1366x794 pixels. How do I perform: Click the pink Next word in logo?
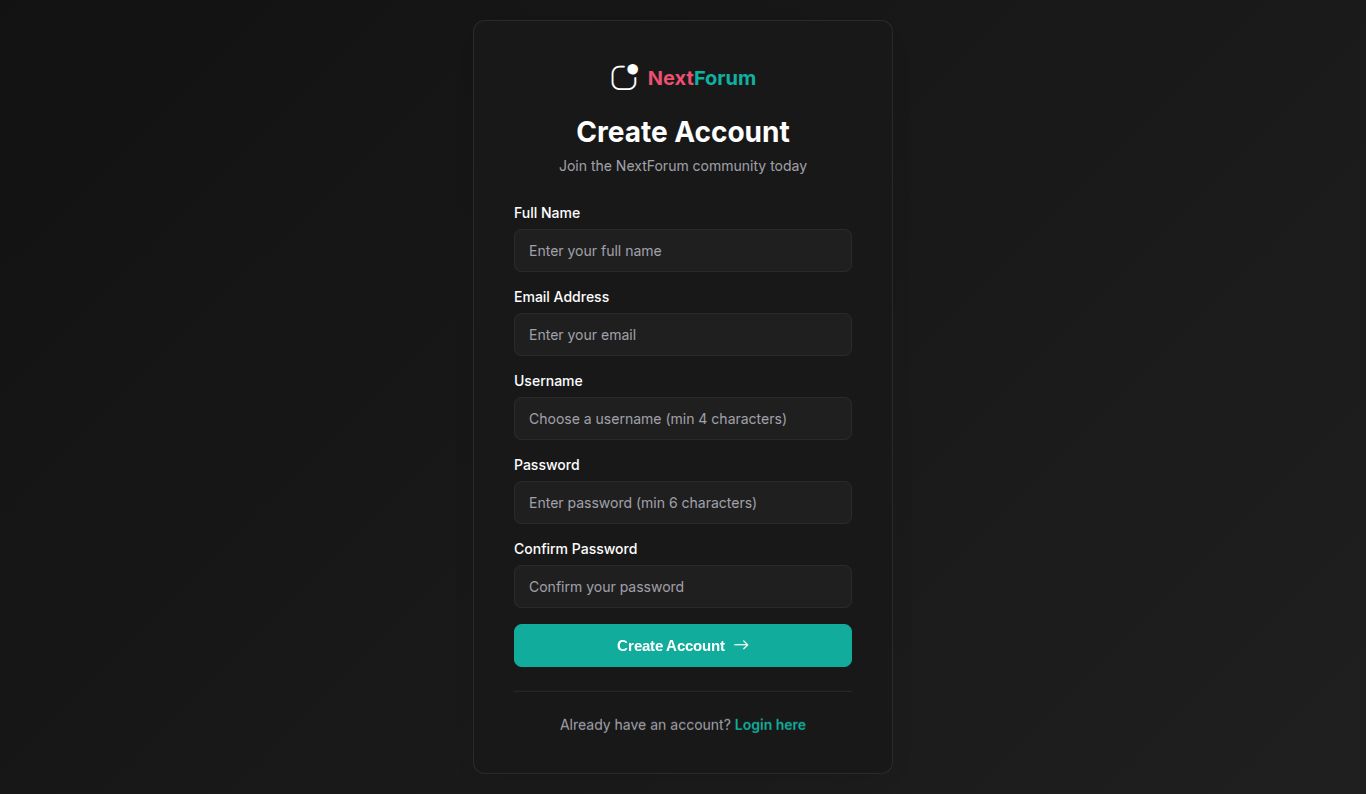[670, 78]
